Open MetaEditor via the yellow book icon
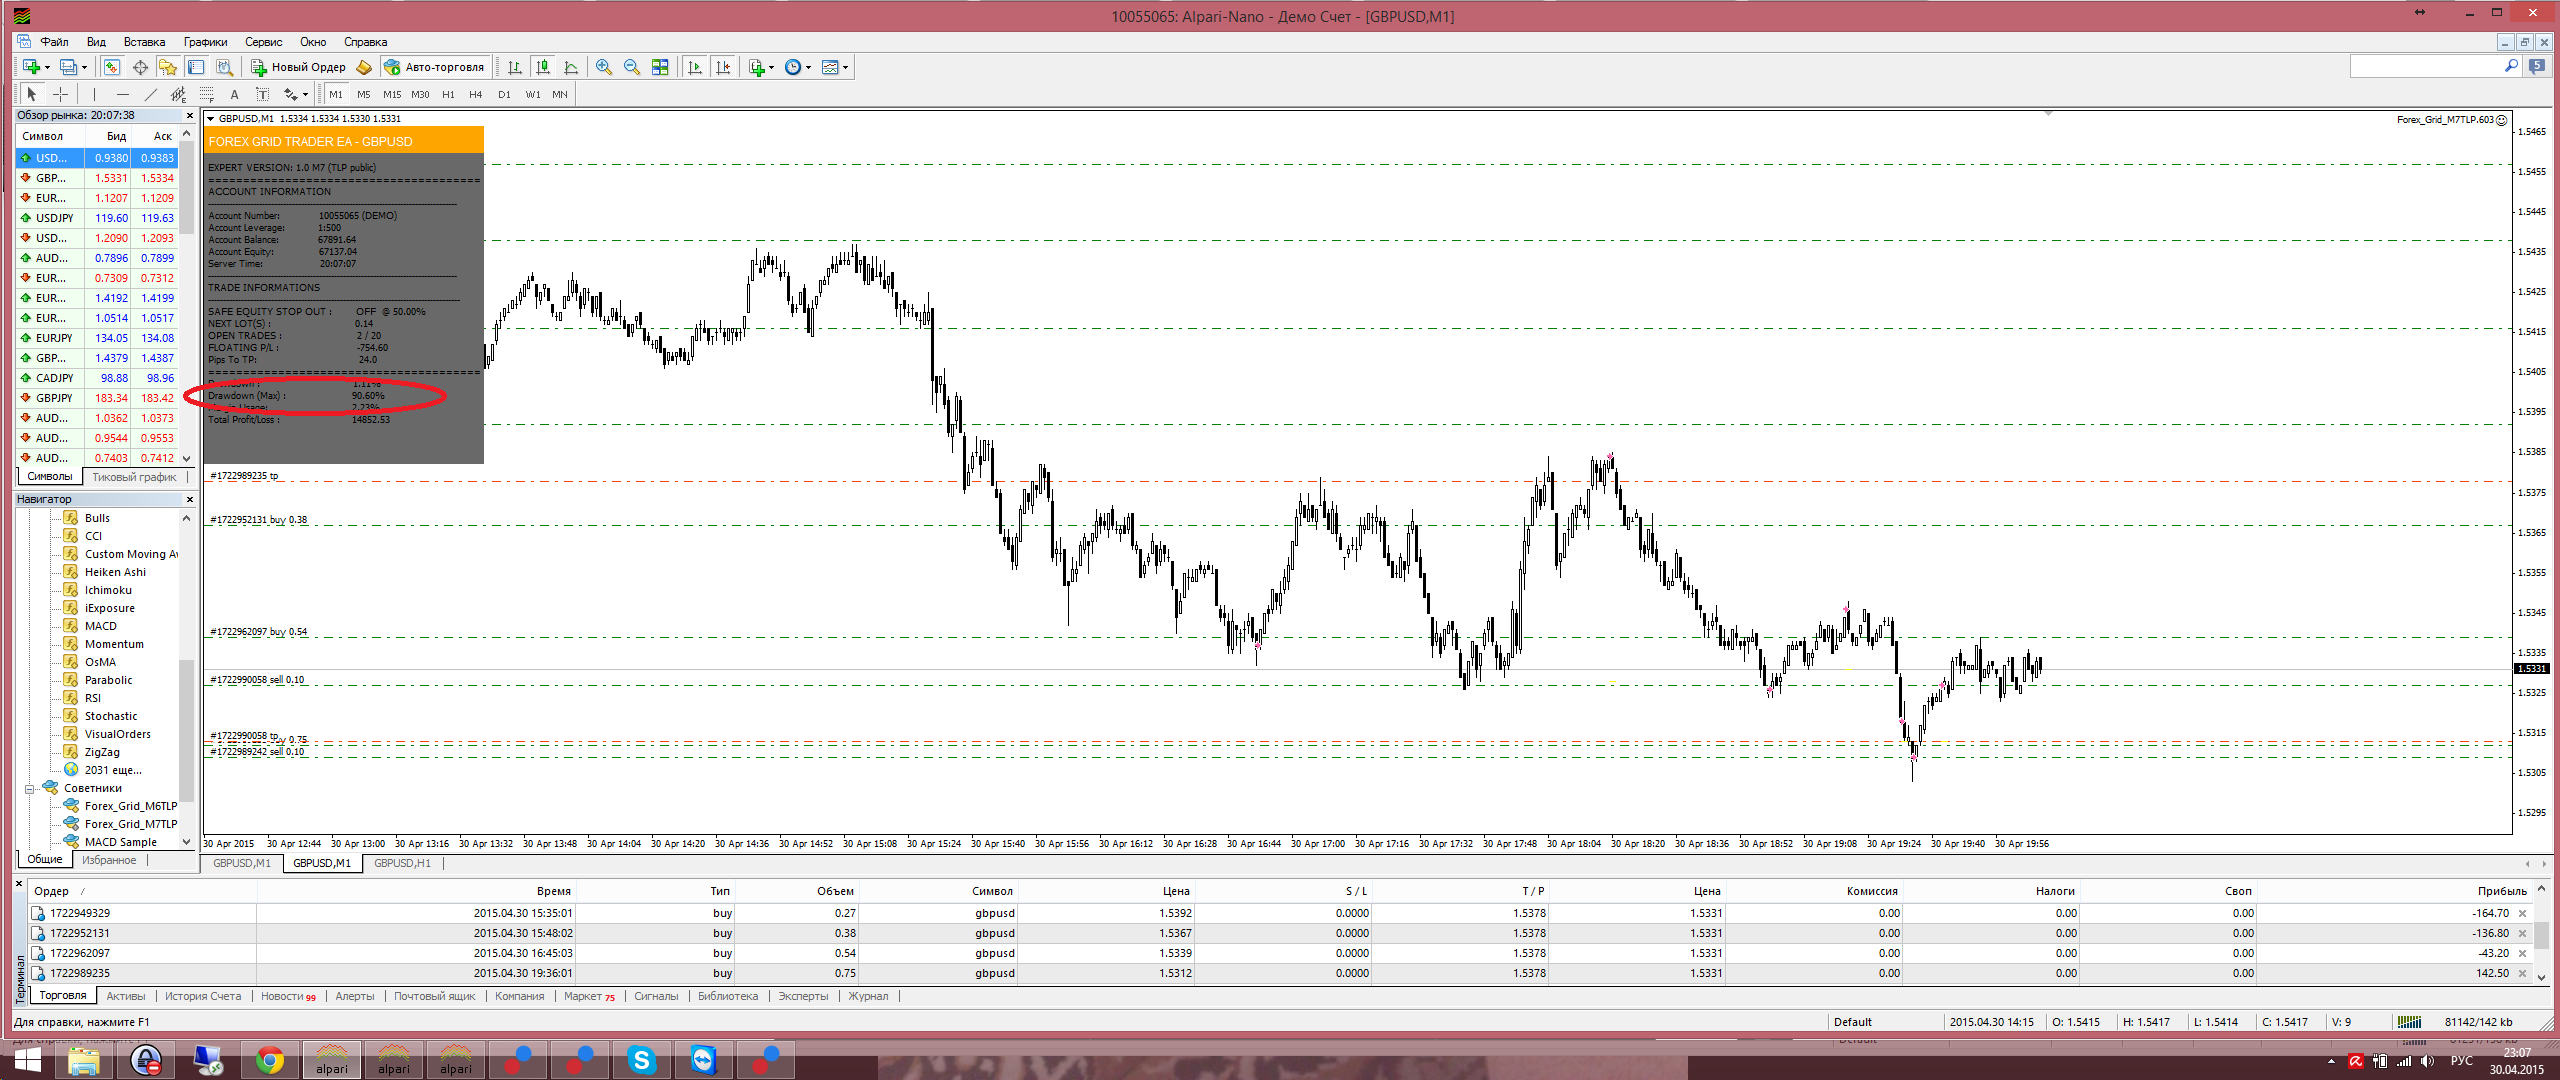Screen dimensions: 2560x1080 point(364,67)
